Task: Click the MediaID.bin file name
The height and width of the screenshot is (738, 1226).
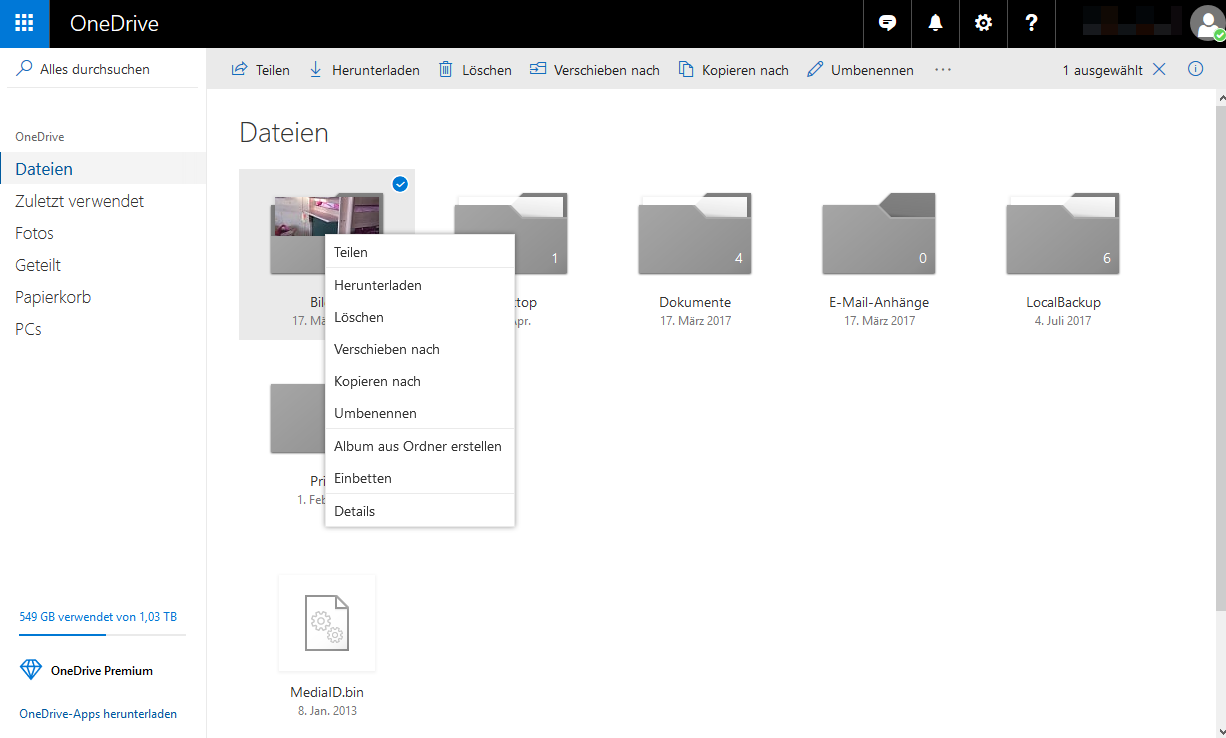Action: pos(327,692)
